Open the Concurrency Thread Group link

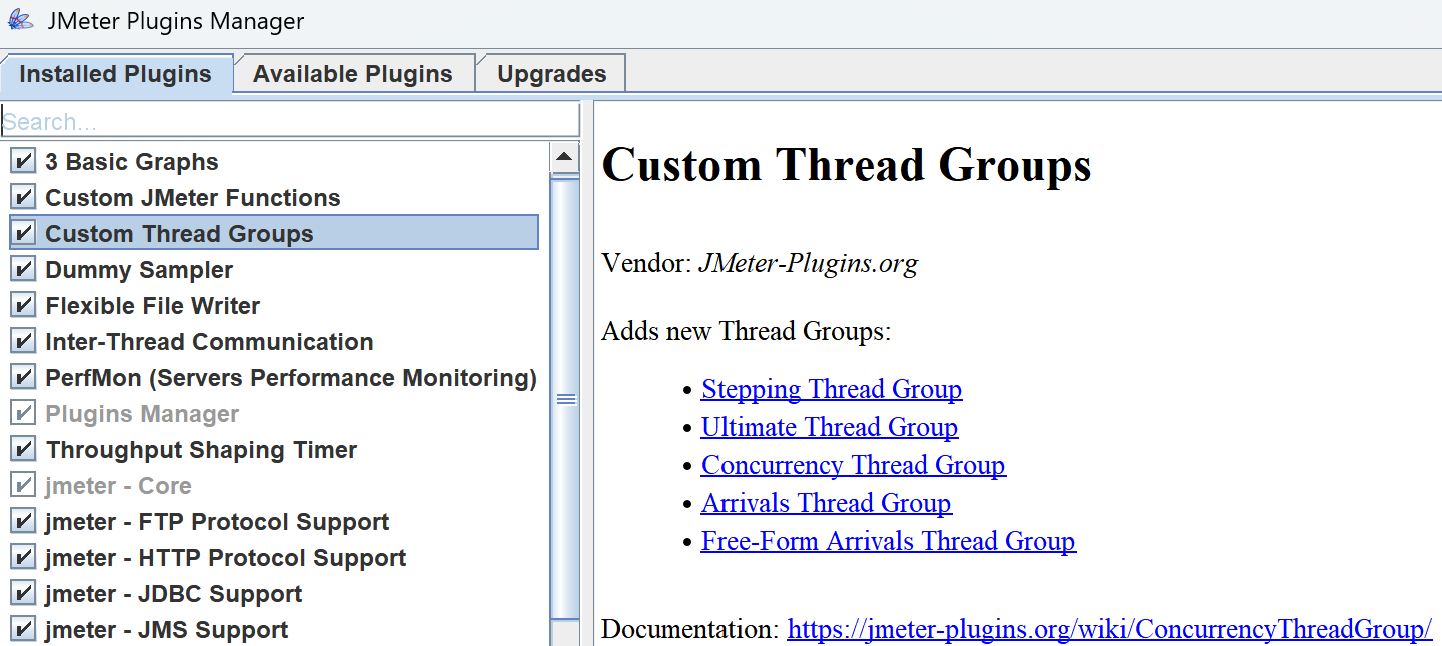[x=853, y=465]
